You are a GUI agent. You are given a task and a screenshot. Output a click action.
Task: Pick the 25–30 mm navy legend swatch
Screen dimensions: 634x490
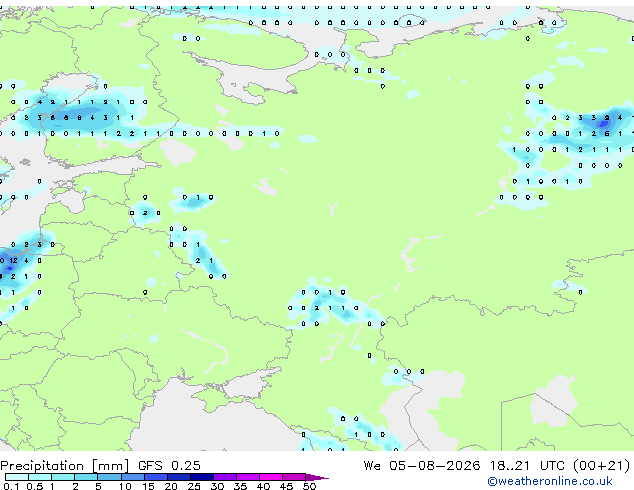pyautogui.click(x=201, y=477)
